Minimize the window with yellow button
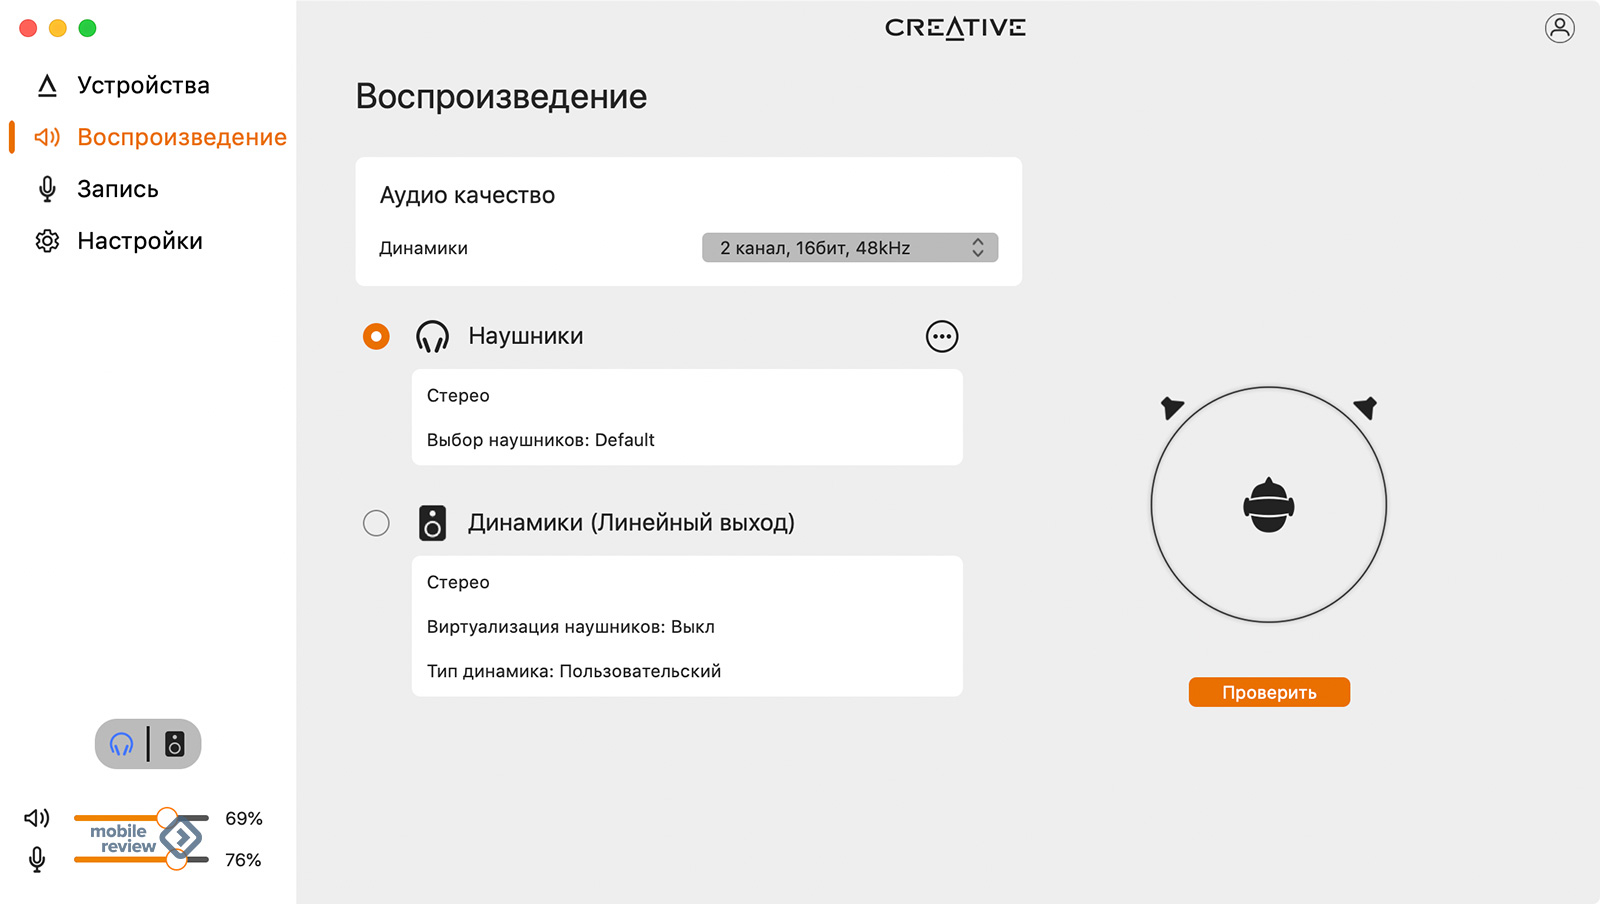This screenshot has width=1600, height=904. (58, 28)
